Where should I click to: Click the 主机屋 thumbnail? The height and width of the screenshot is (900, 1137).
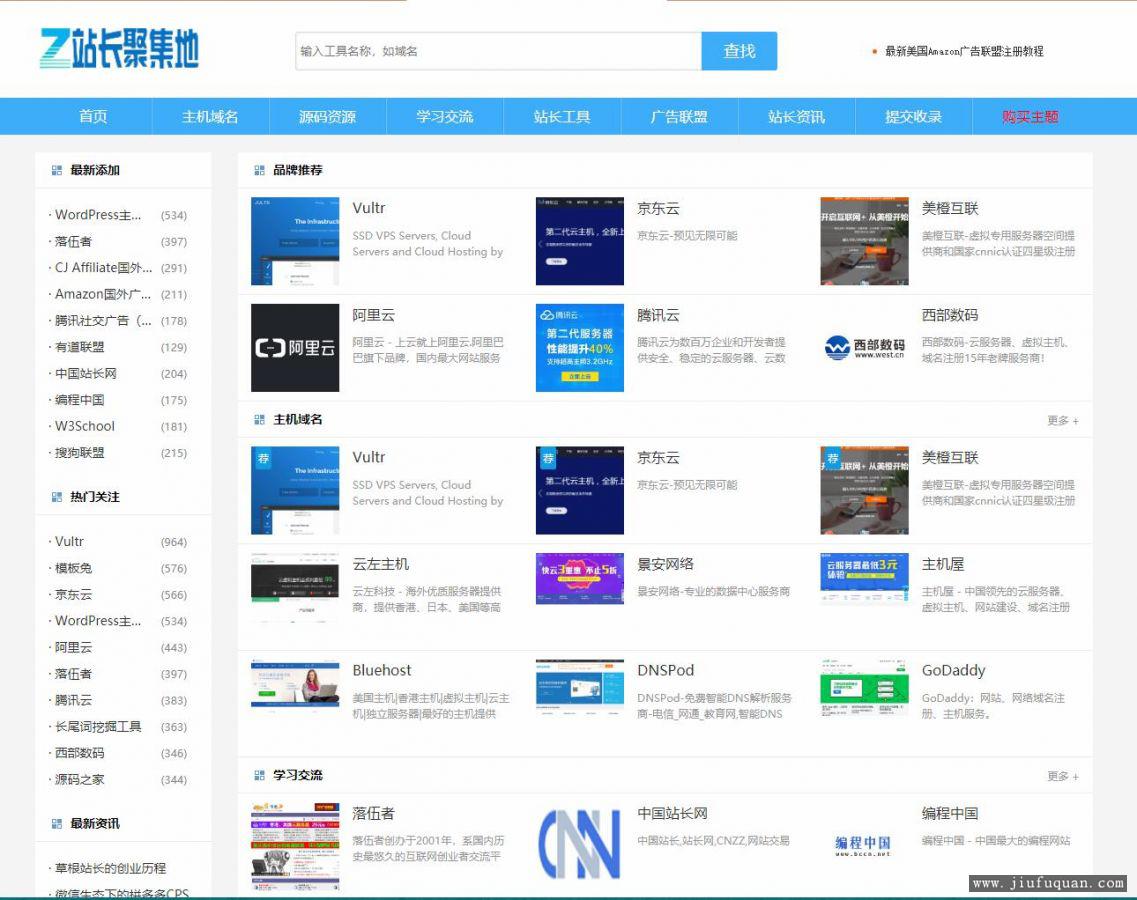864,579
